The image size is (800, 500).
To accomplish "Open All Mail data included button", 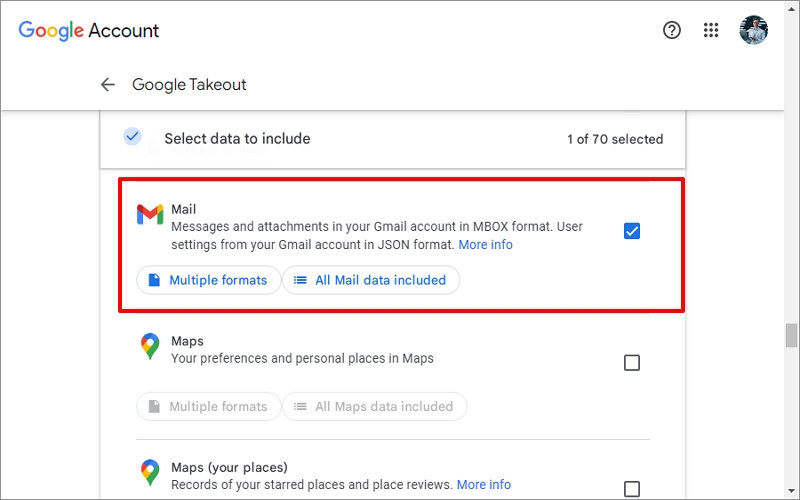I will (371, 280).
